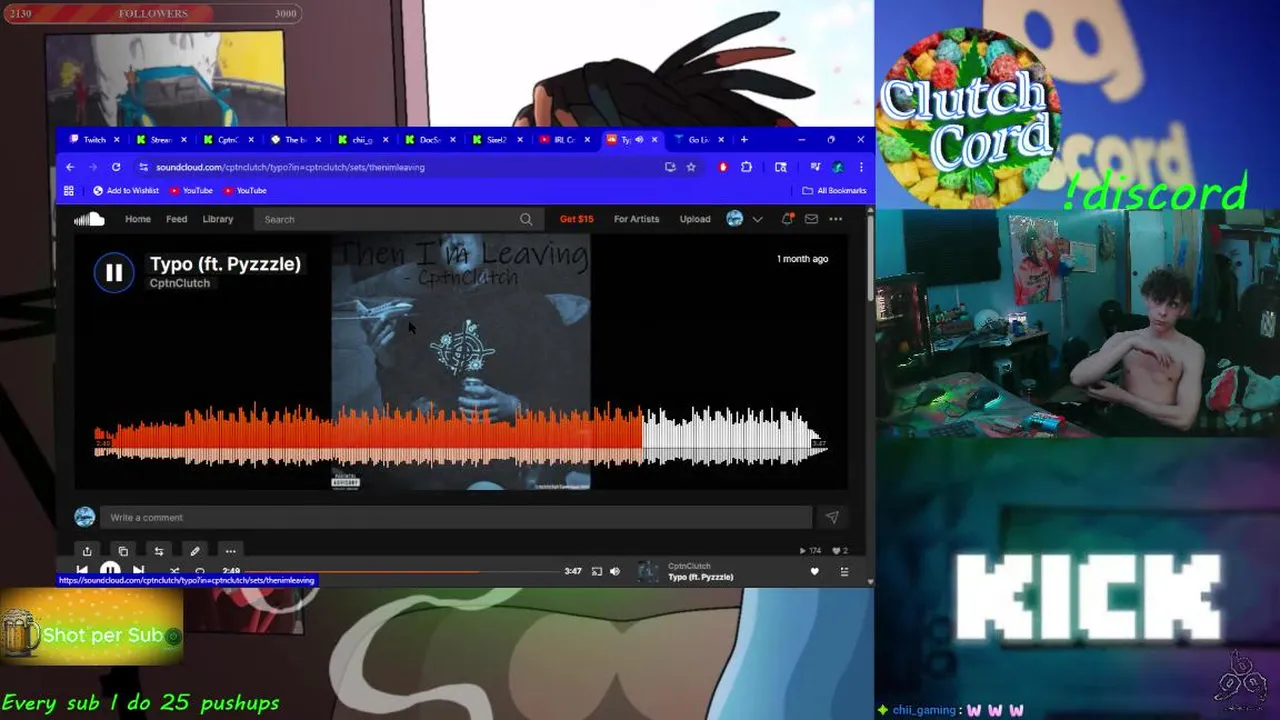Screen dimensions: 1280x720
Task: Reload the browser page
Action: pyautogui.click(x=116, y=167)
